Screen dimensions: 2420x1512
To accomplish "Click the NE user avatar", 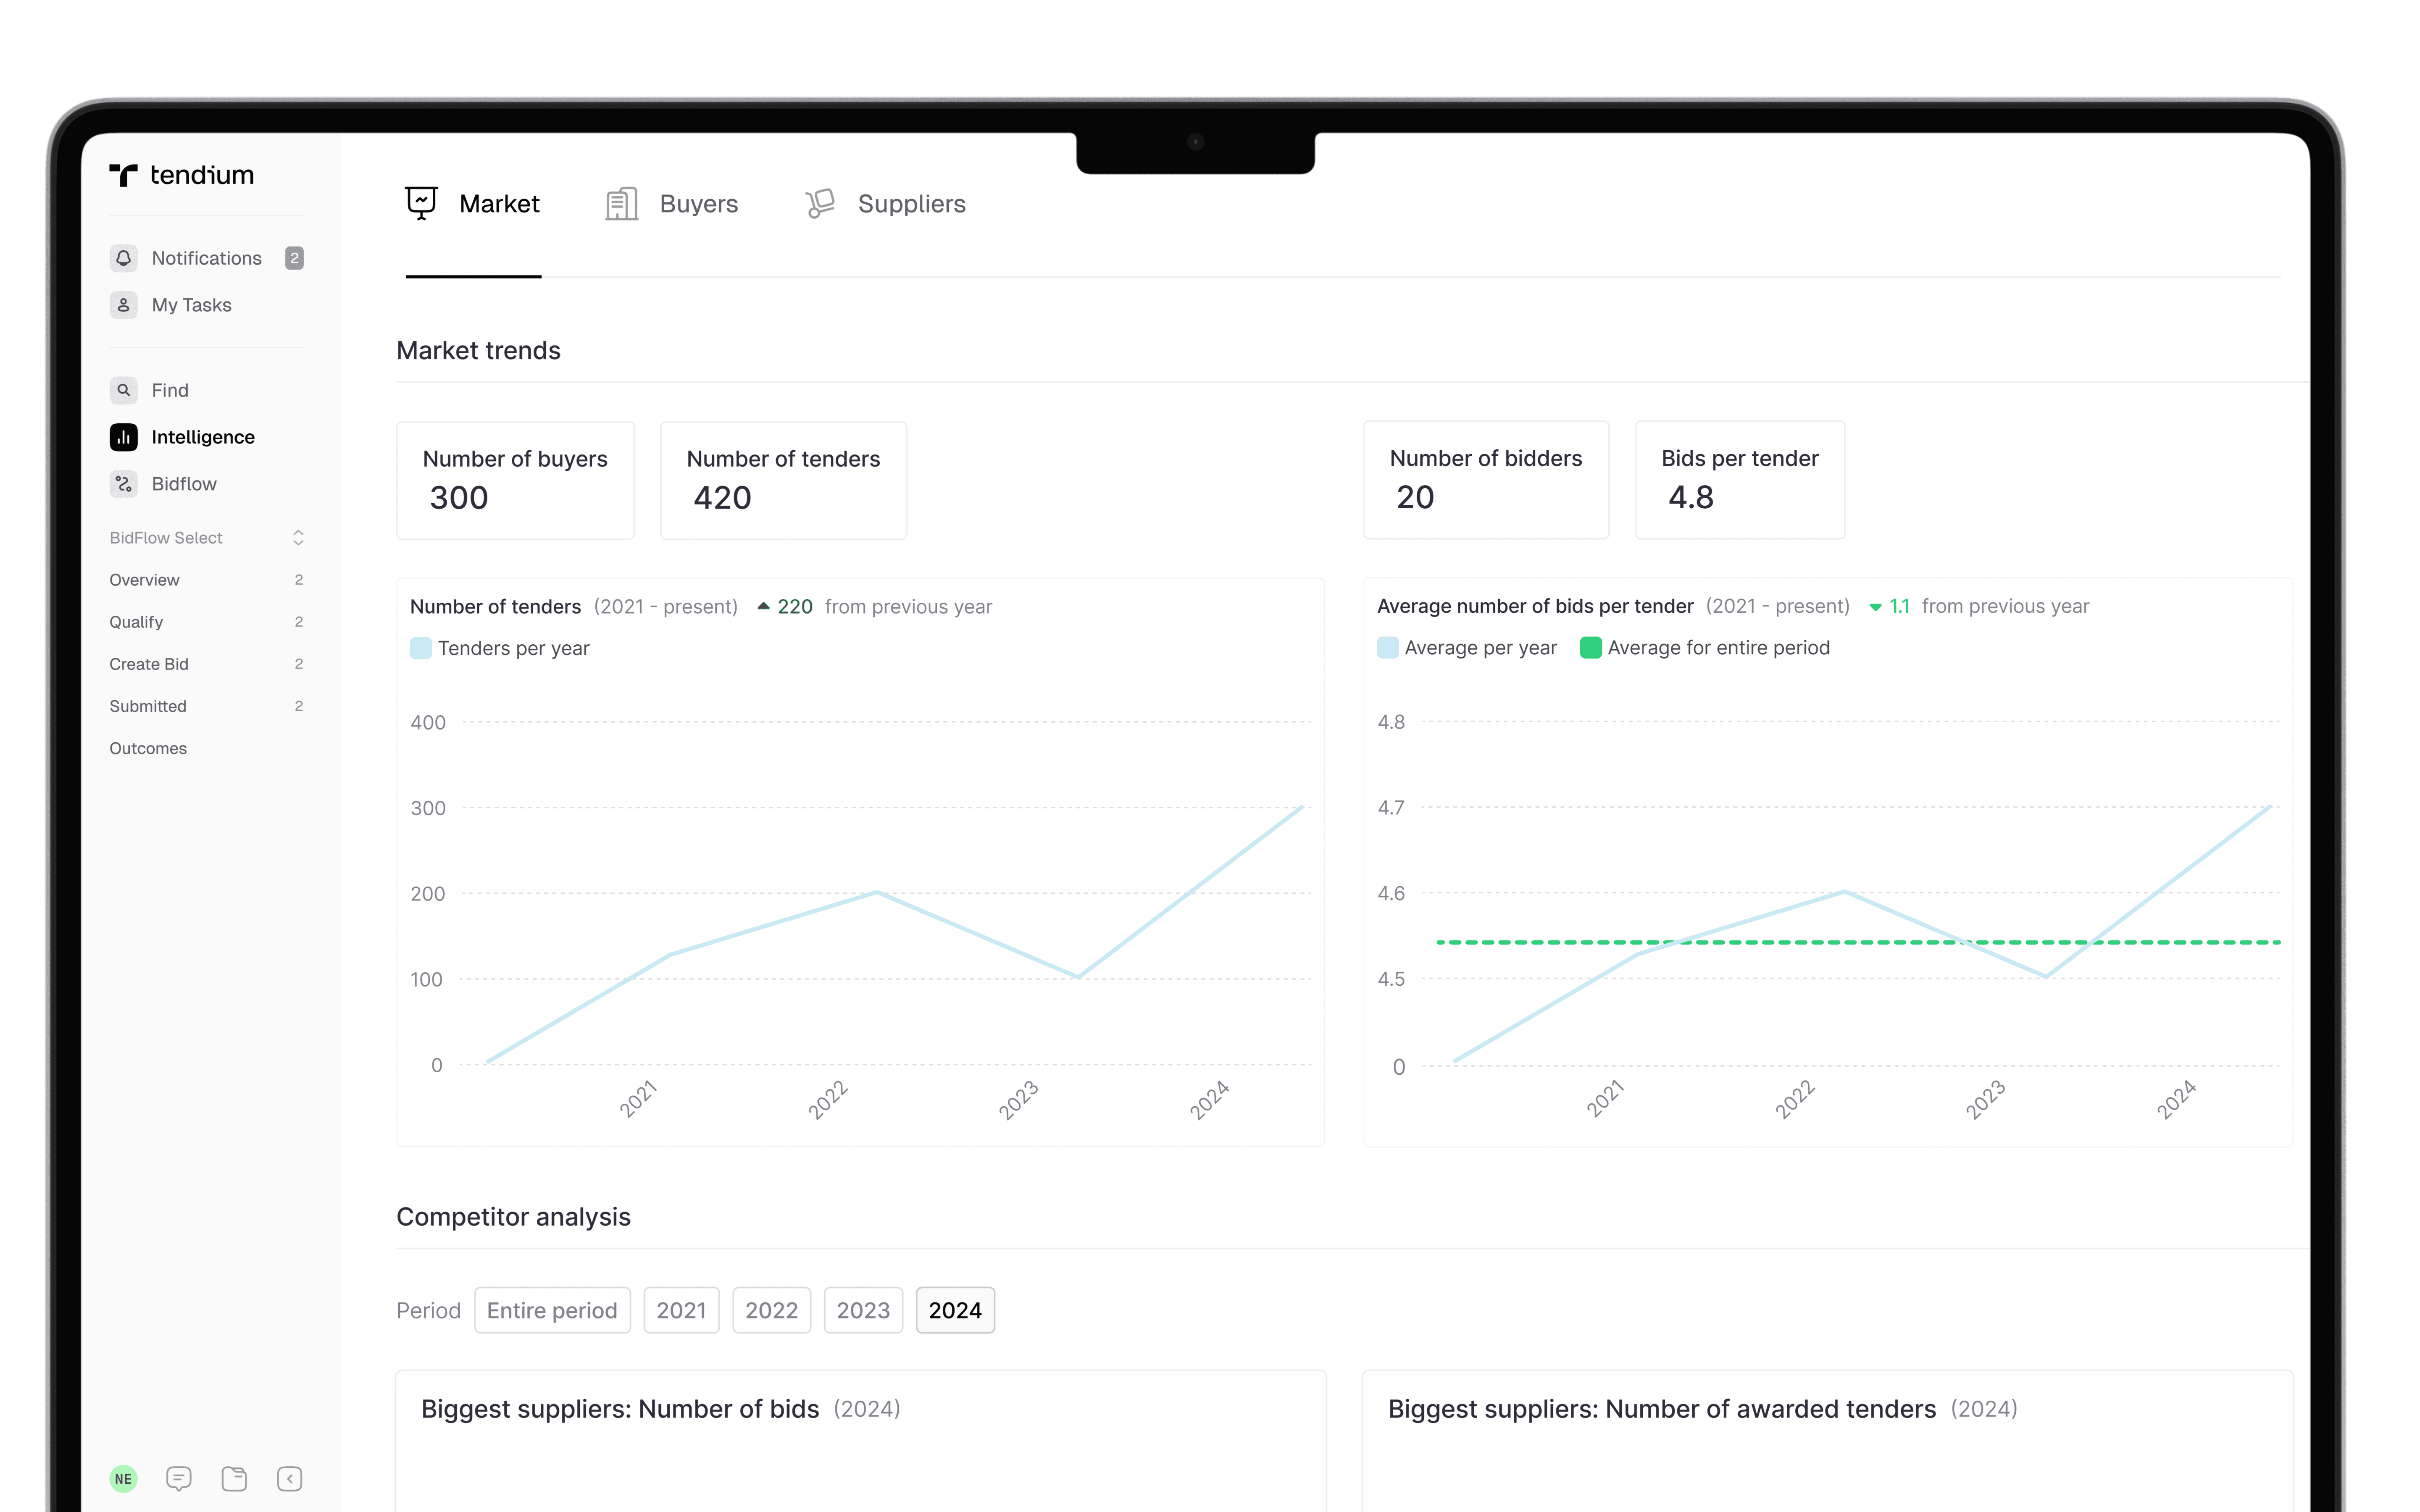I will tap(123, 1478).
